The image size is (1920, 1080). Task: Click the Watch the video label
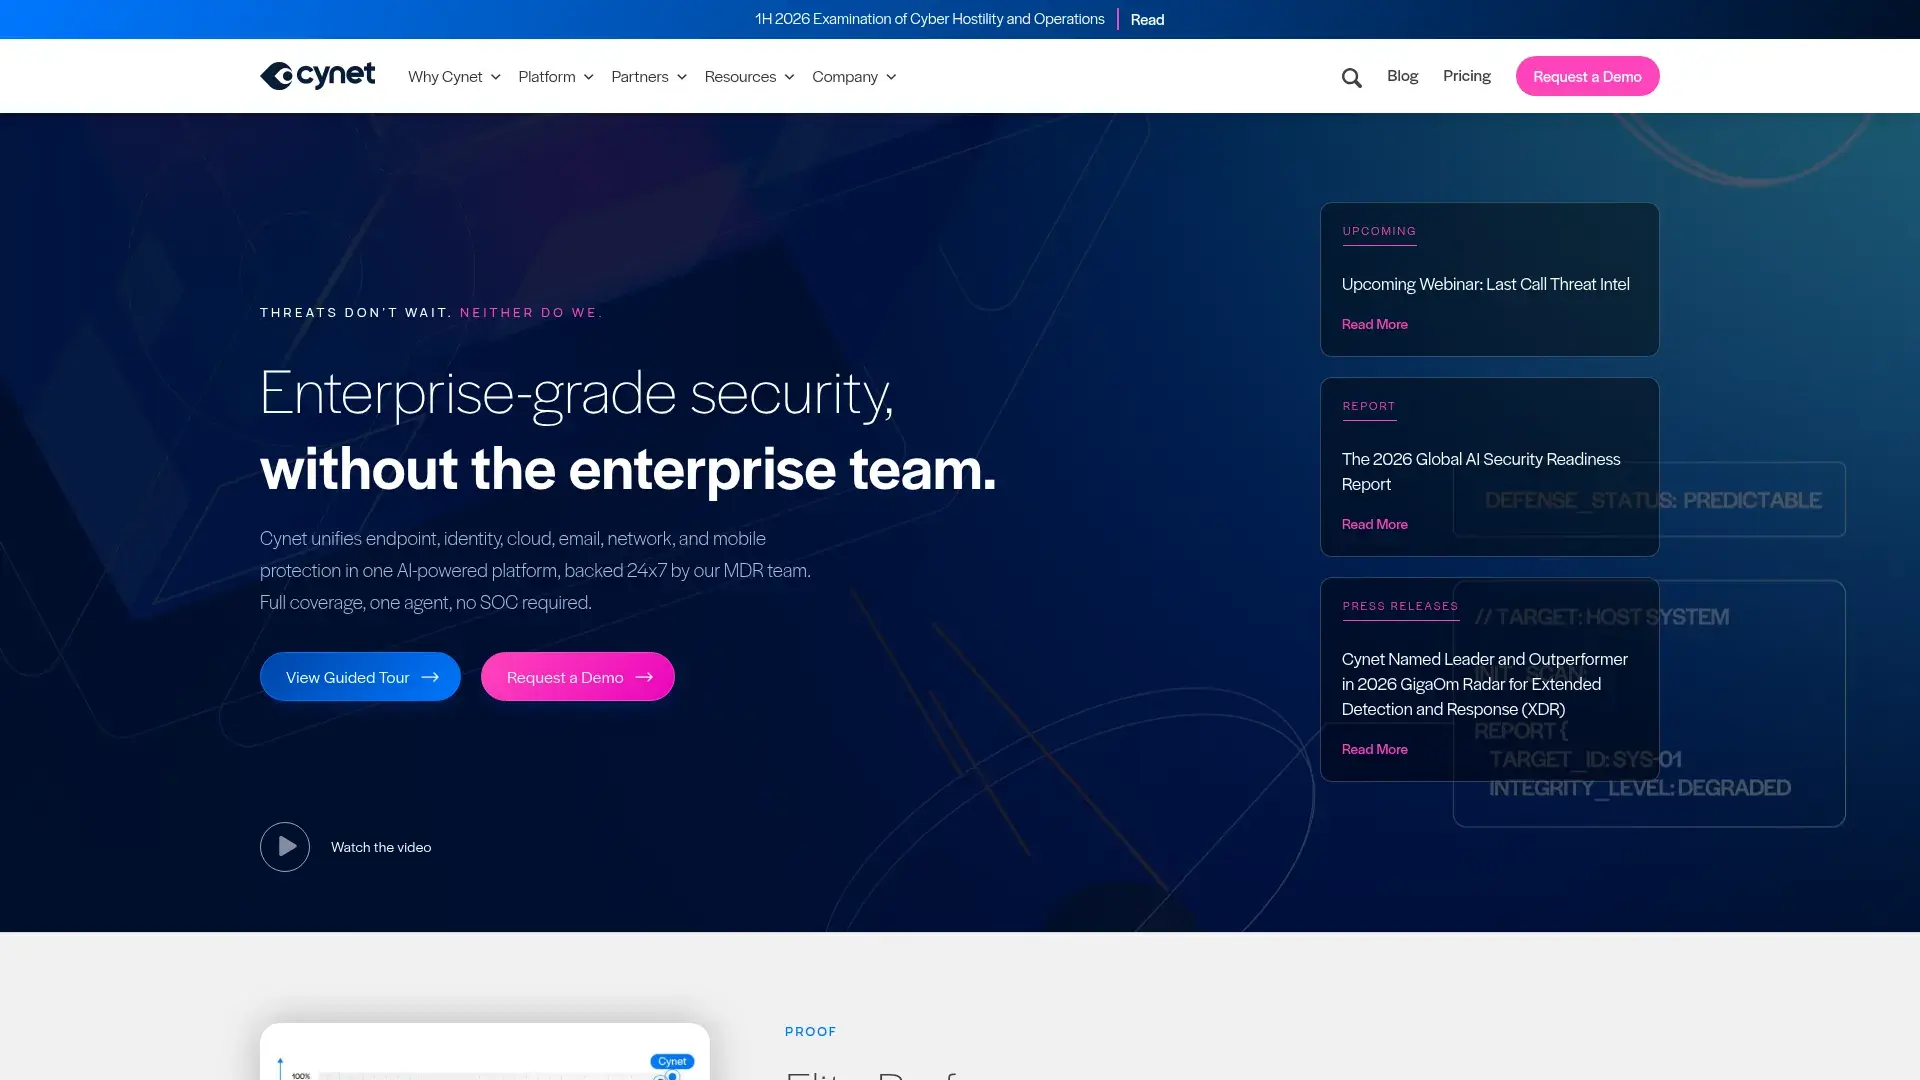click(381, 847)
